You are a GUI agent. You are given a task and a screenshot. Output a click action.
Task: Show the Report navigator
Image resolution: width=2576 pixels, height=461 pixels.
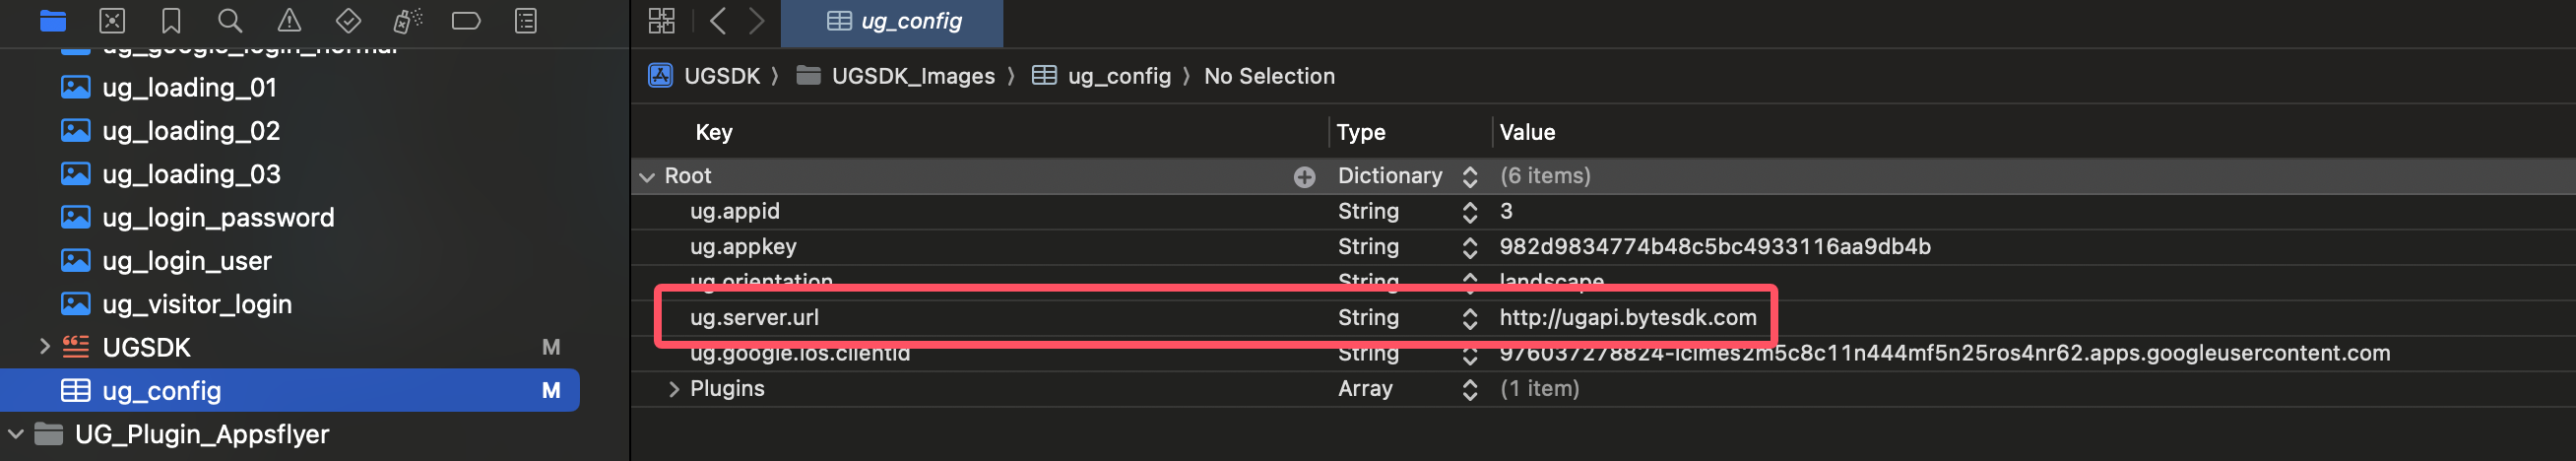pyautogui.click(x=525, y=21)
